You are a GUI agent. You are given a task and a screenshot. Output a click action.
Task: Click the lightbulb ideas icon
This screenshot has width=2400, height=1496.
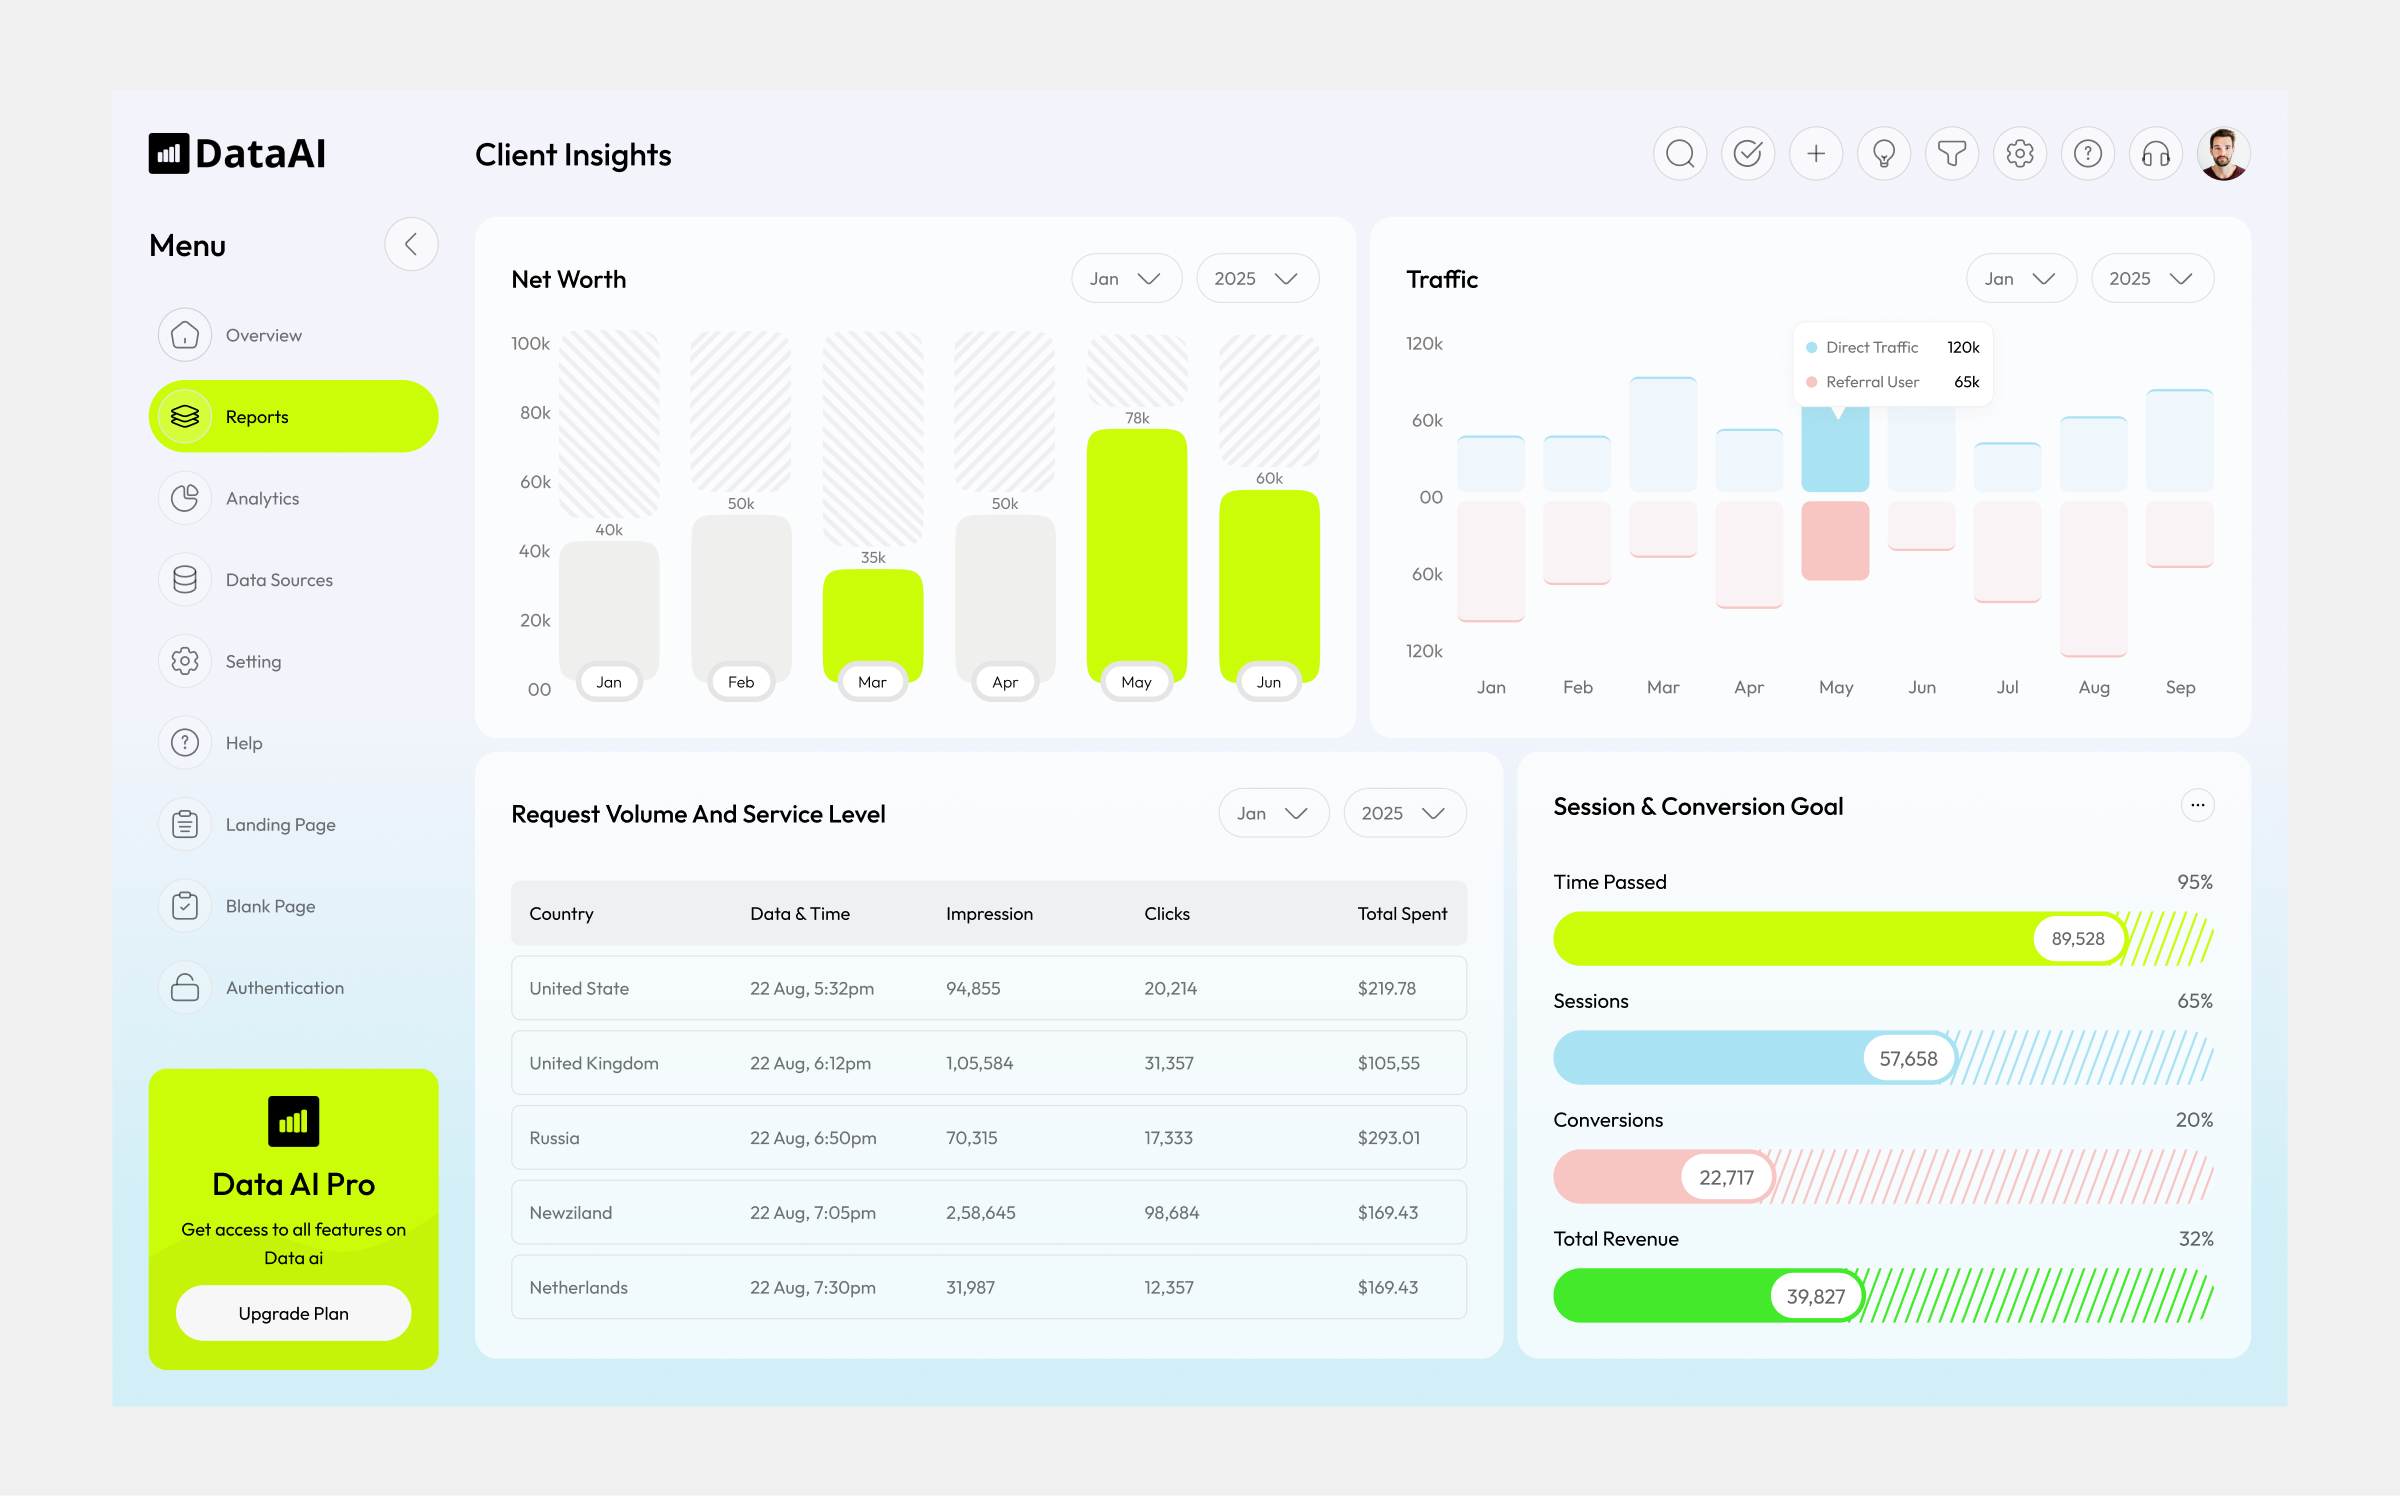click(x=1884, y=153)
